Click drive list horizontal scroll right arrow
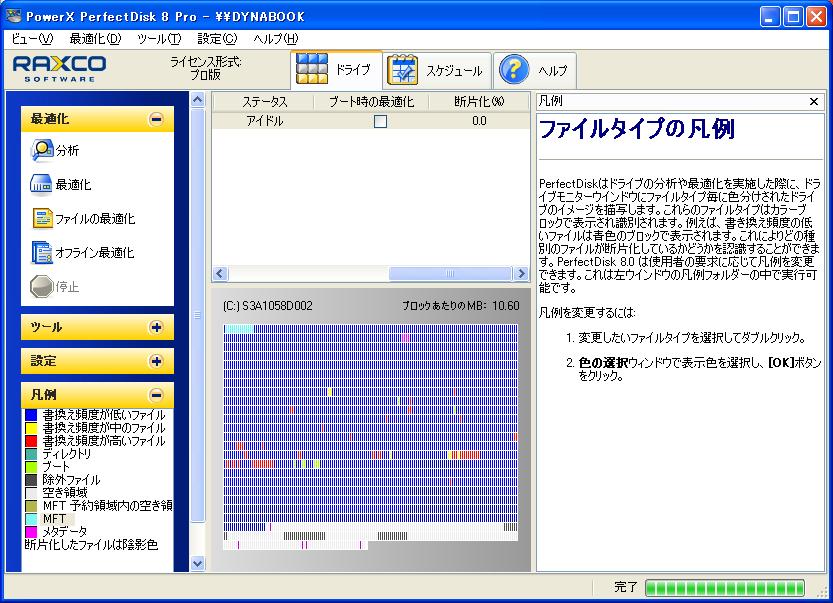The width and height of the screenshot is (833, 603). click(x=522, y=274)
